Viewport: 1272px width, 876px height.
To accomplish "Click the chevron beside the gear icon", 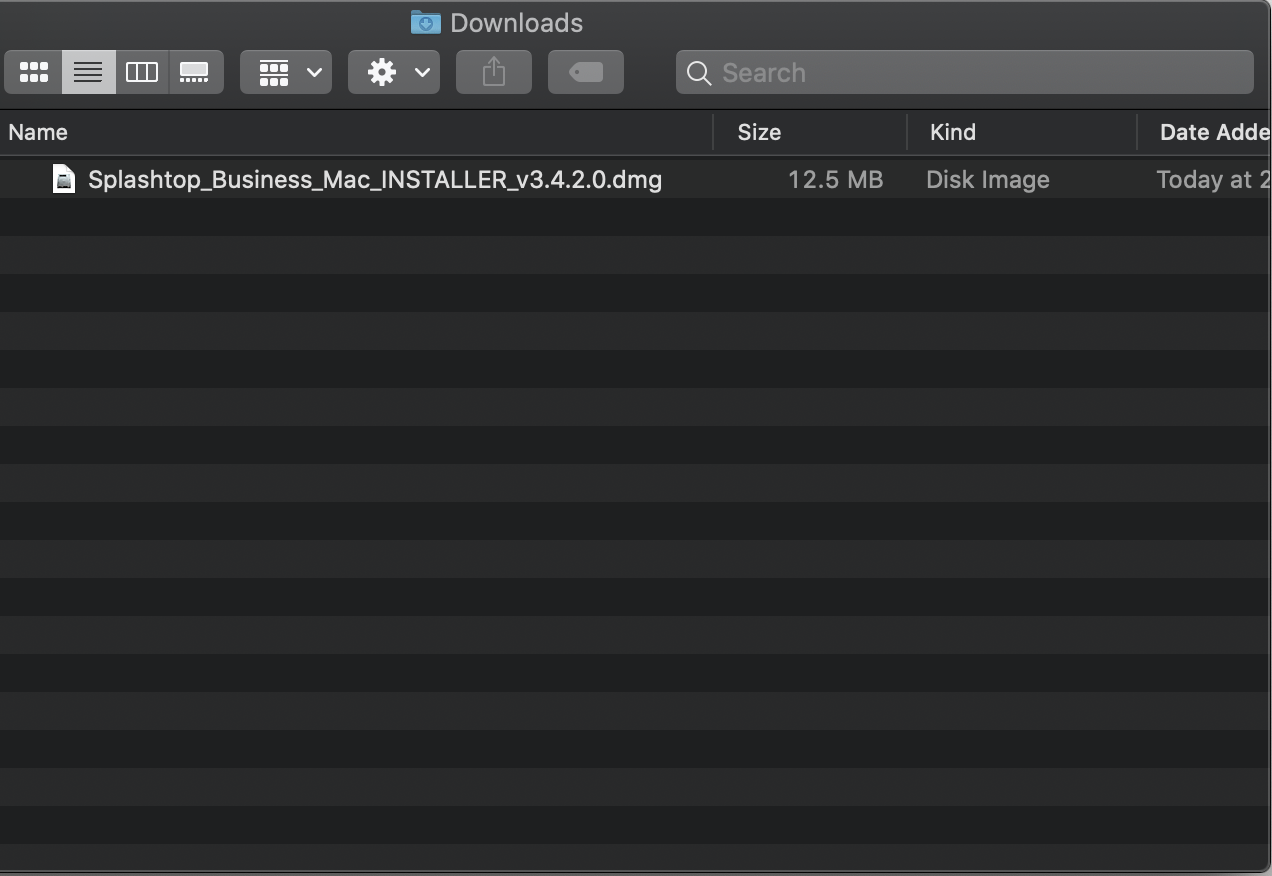I will pos(422,72).
